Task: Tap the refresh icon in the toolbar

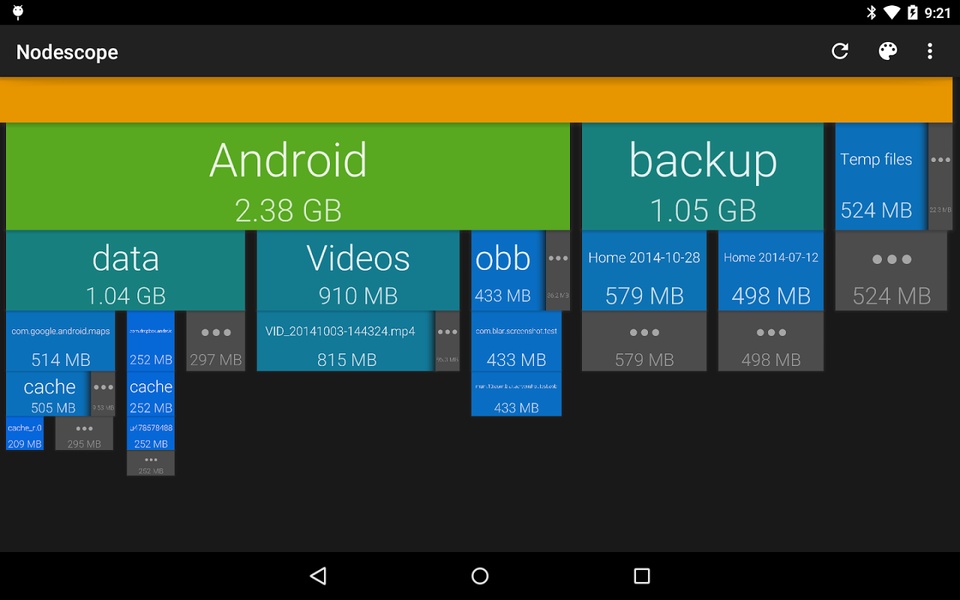Action: (840, 51)
